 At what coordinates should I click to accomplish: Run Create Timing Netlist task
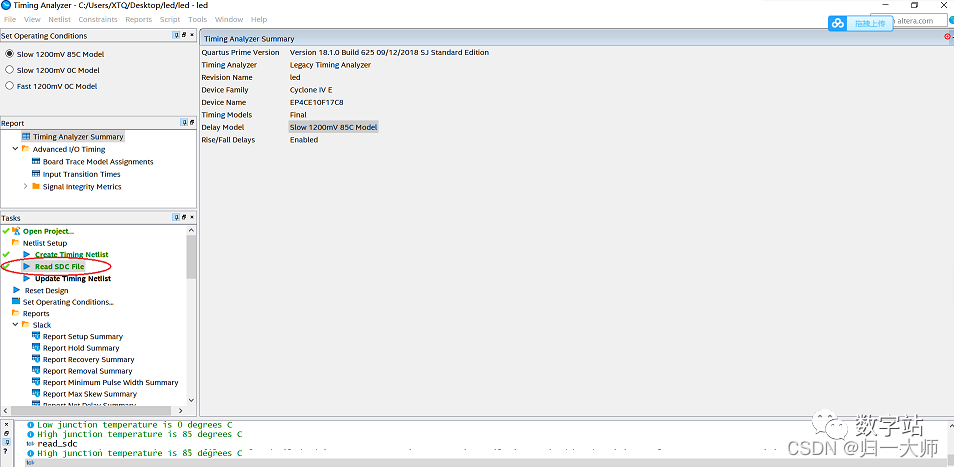(72, 255)
